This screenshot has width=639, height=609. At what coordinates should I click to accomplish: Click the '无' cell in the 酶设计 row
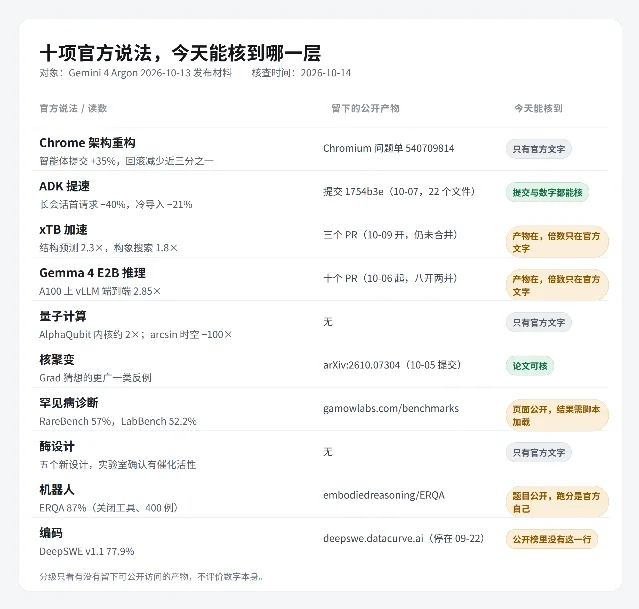[328, 452]
